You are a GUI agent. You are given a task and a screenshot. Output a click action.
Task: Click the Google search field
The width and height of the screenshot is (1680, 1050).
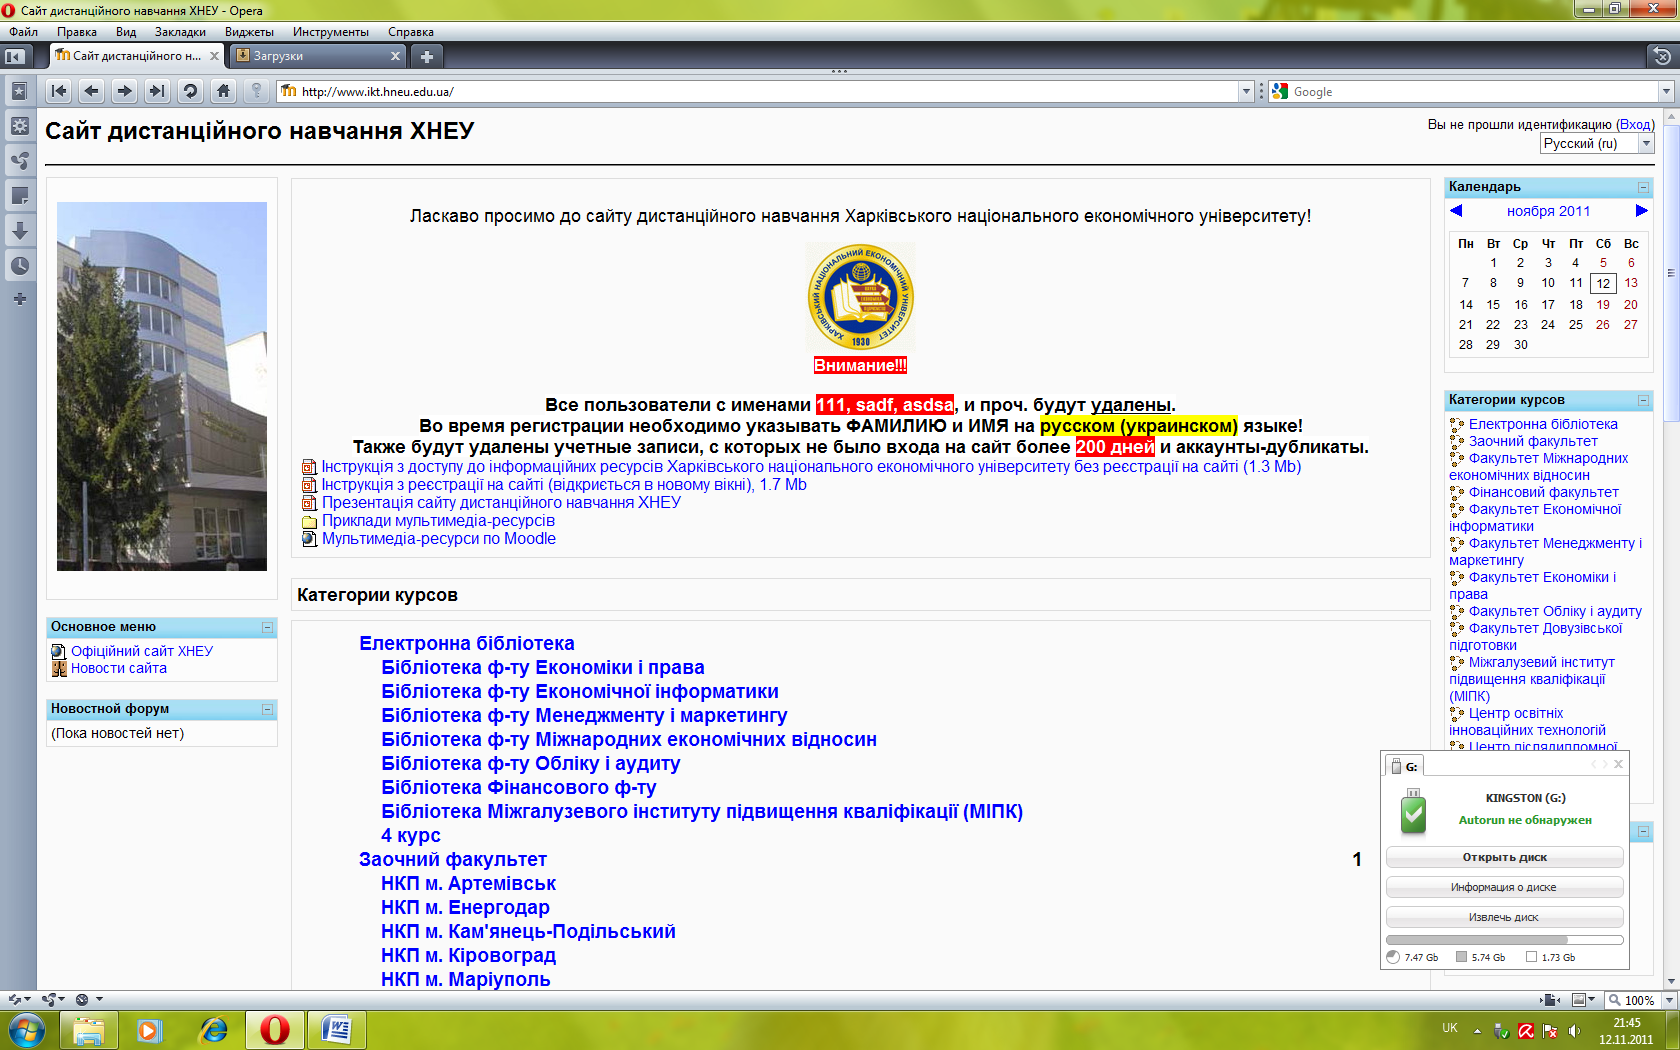point(1473,91)
